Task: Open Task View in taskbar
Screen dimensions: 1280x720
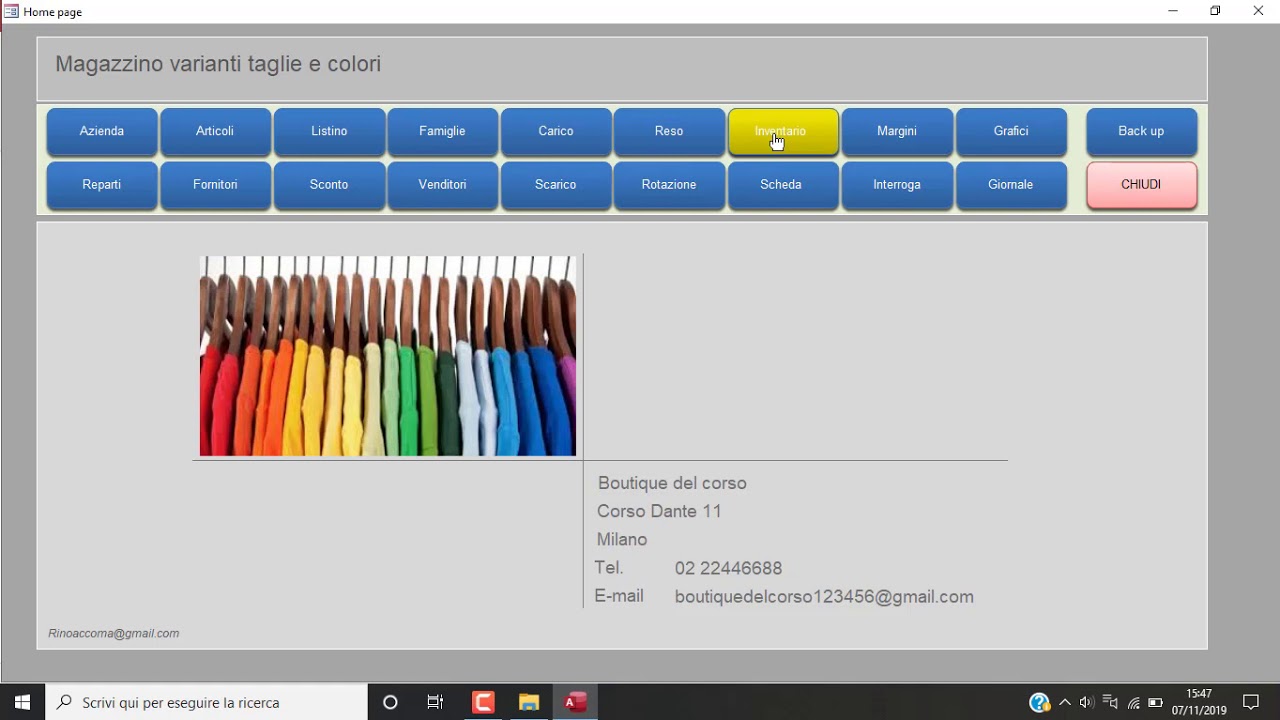Action: click(x=435, y=702)
